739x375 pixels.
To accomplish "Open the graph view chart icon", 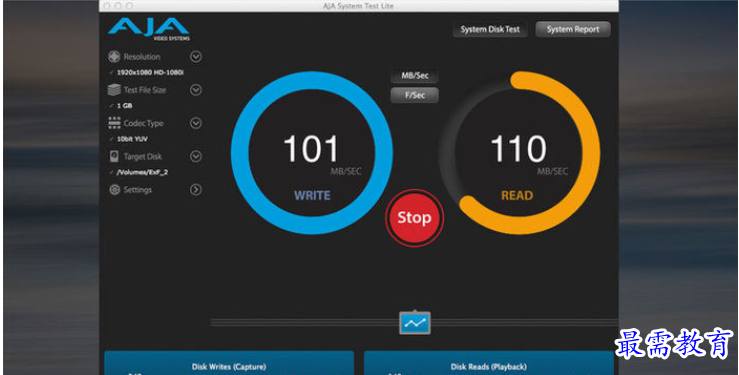I will point(415,323).
